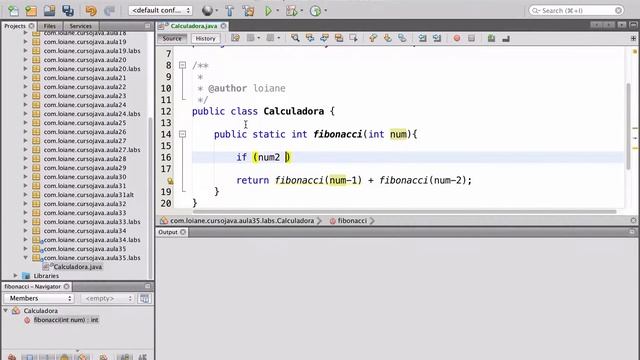Click the Search field

(x=576, y=10)
